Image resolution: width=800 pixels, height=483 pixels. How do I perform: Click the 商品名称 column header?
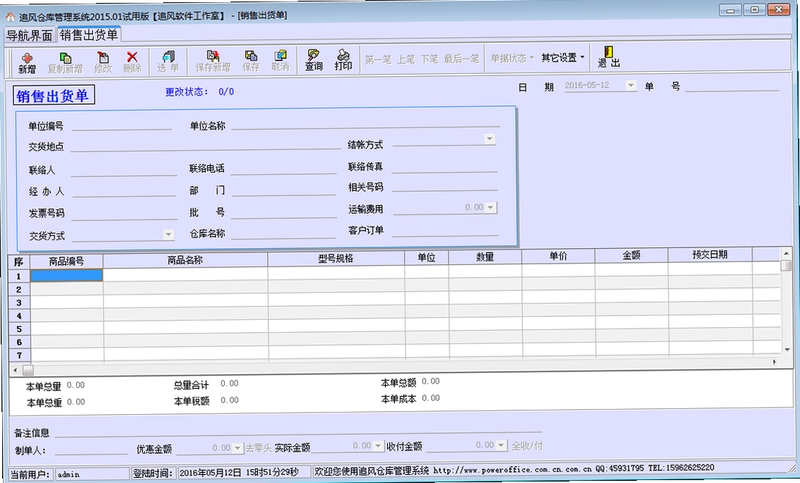click(185, 260)
